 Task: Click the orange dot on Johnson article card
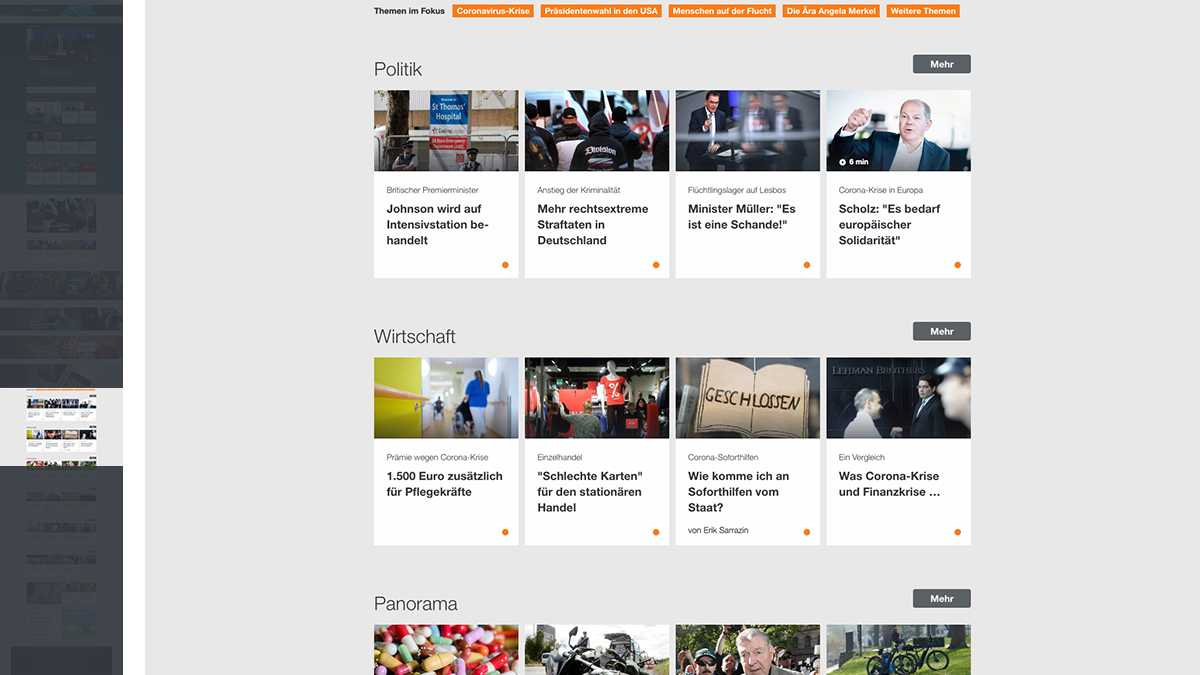[x=505, y=265]
